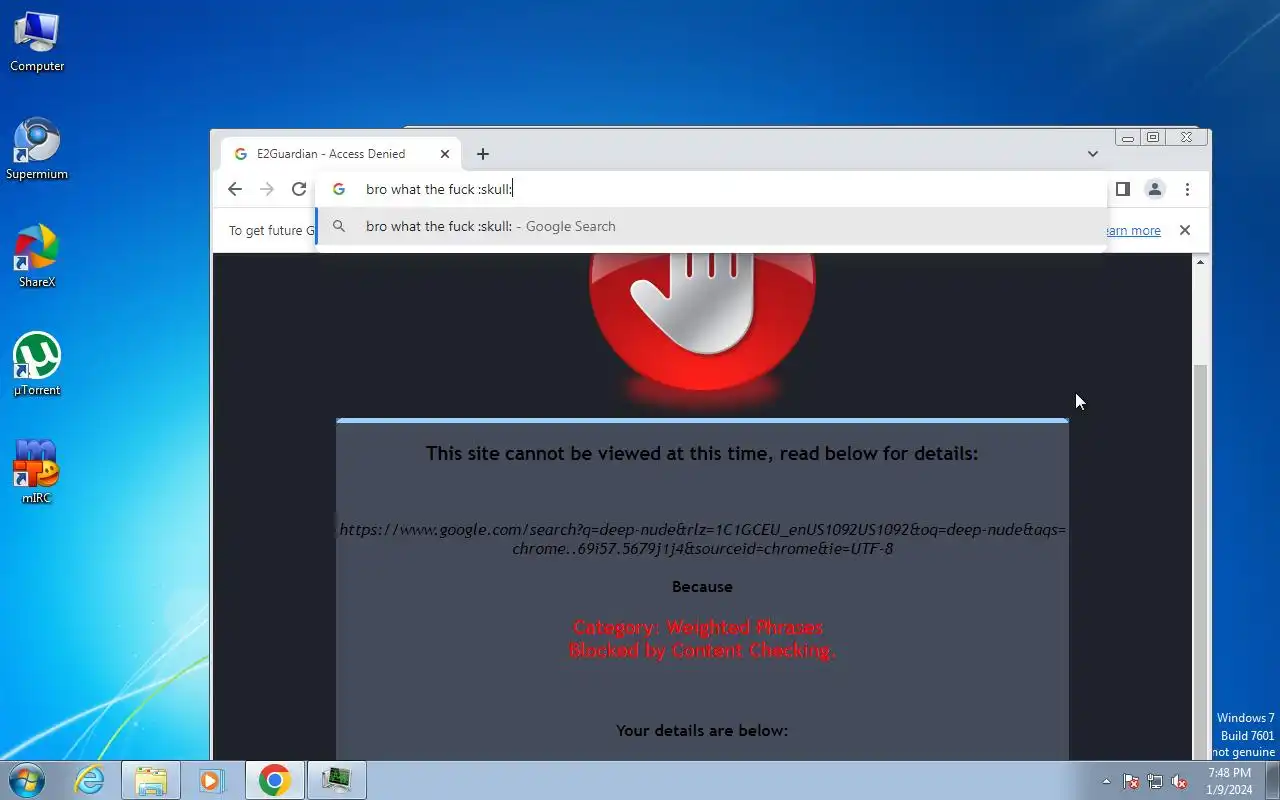This screenshot has height=800, width=1280.
Task: Open the mIRC desktop shortcut
Action: point(37,472)
